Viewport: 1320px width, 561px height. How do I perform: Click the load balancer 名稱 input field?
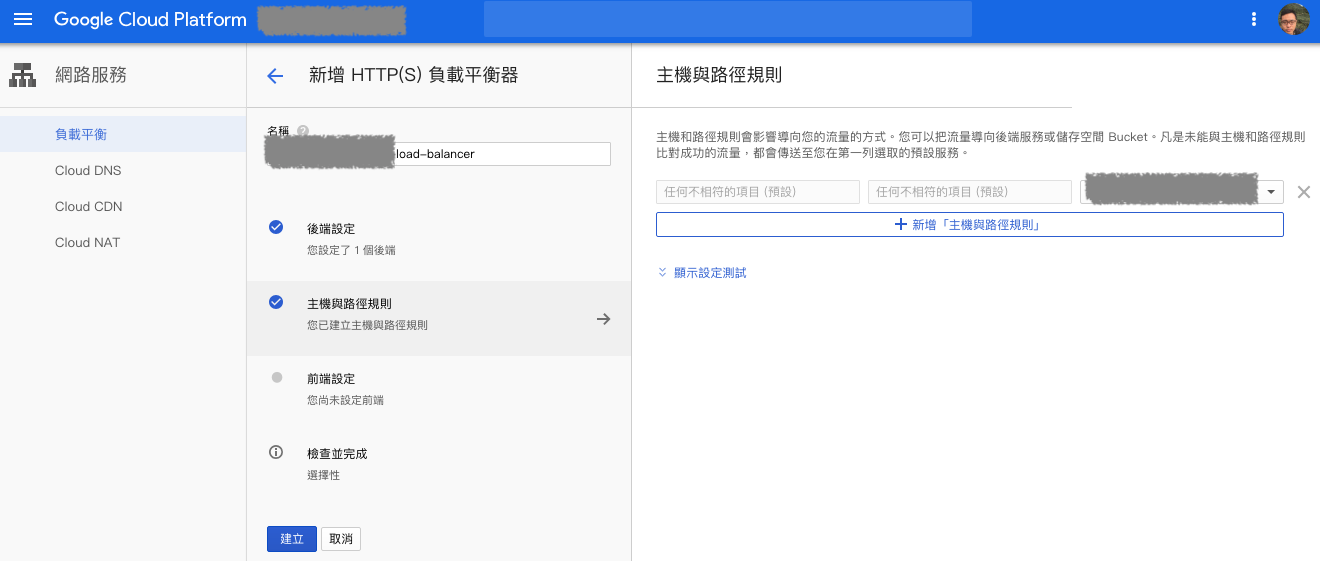coord(500,154)
